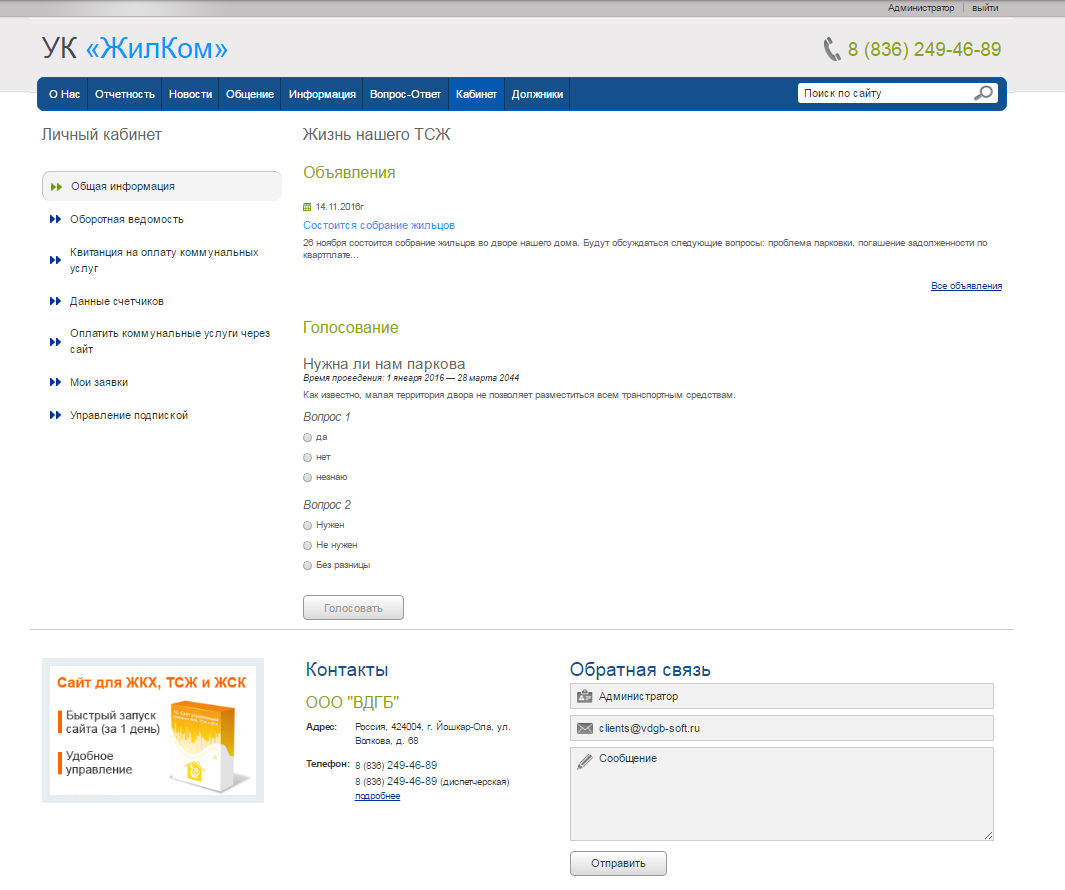This screenshot has height=890, width=1065.
Task: Click the ЖКХ site promo banner
Action: (x=153, y=730)
